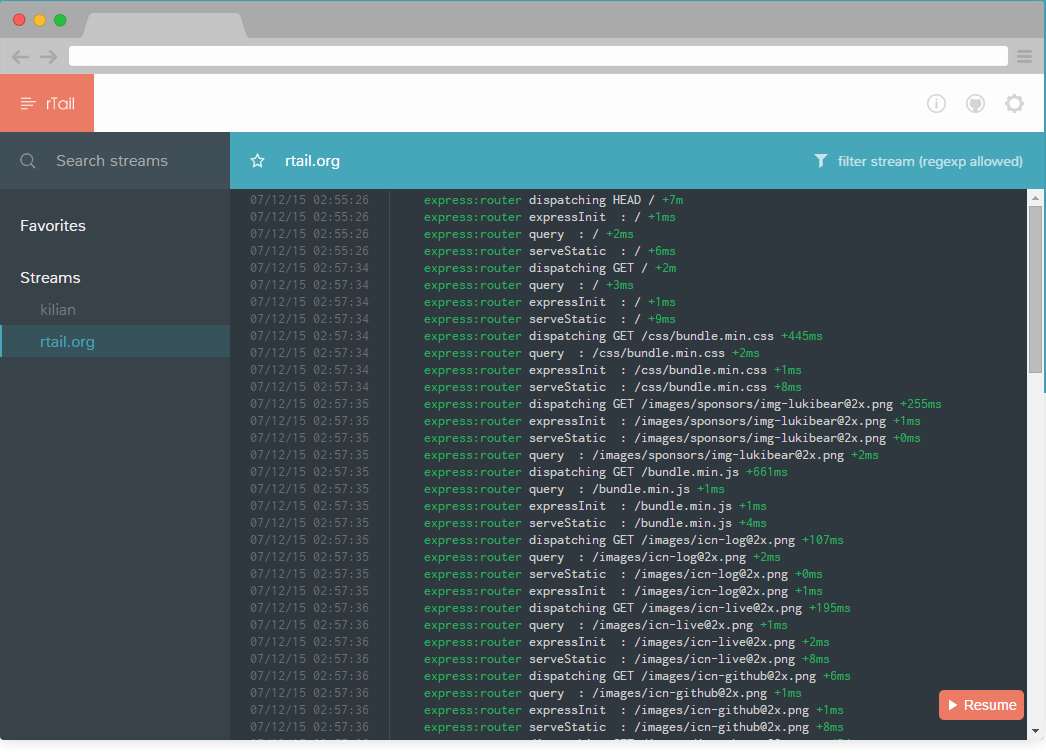
Task: Click the search magnifier icon
Action: pos(28,161)
